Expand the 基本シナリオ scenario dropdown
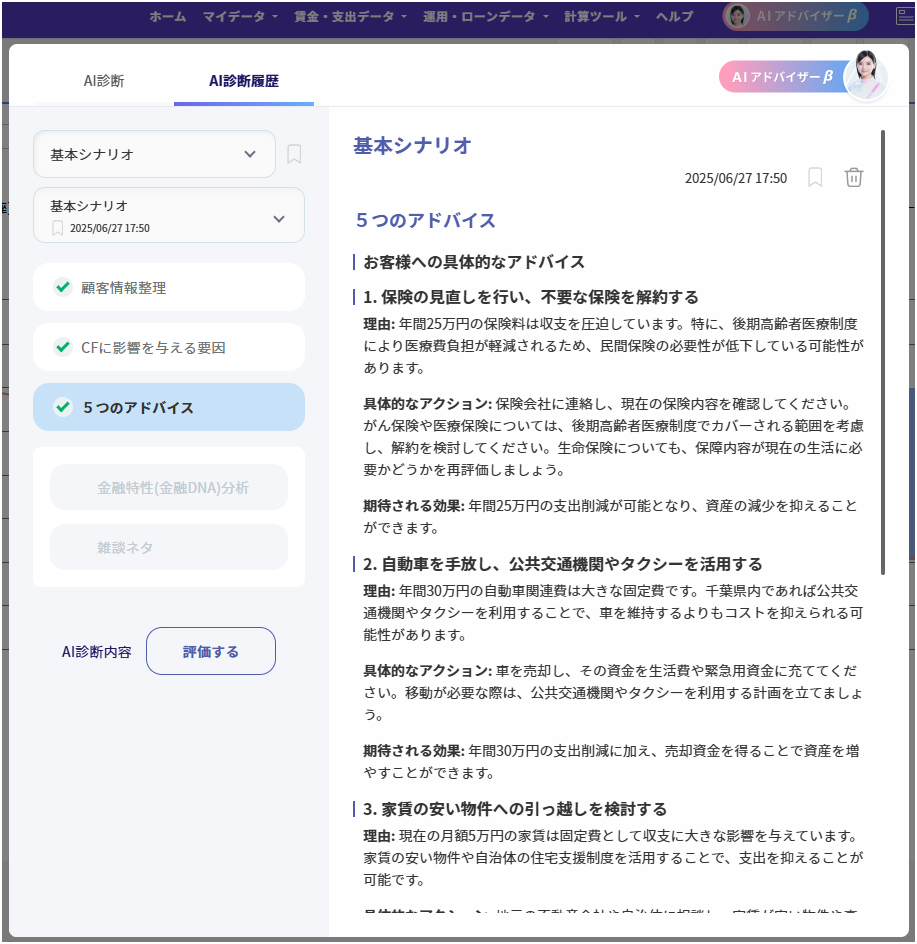This screenshot has width=917, height=944. (154, 154)
